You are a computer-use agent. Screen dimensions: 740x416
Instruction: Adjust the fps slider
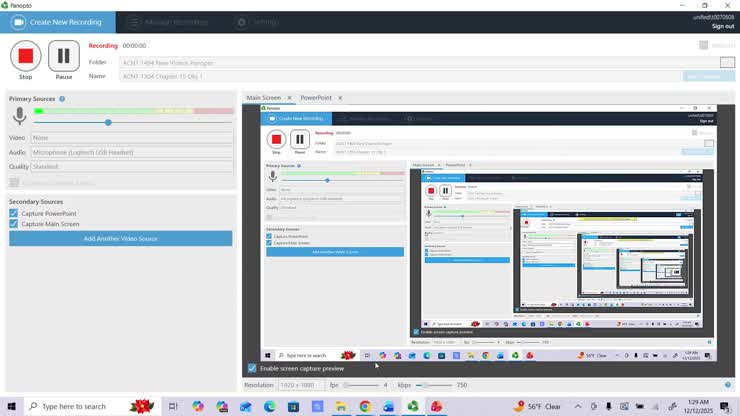click(362, 385)
